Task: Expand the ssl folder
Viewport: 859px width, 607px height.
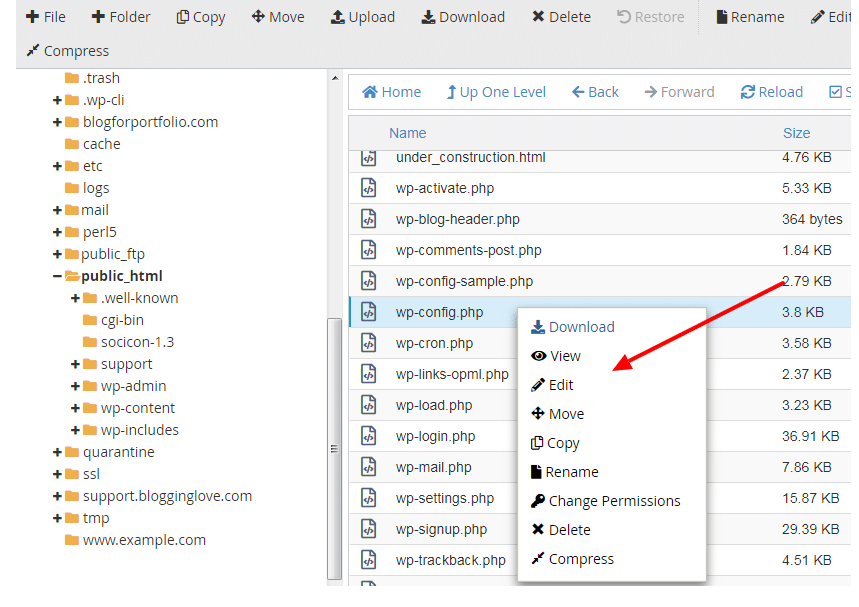Action: [57, 474]
